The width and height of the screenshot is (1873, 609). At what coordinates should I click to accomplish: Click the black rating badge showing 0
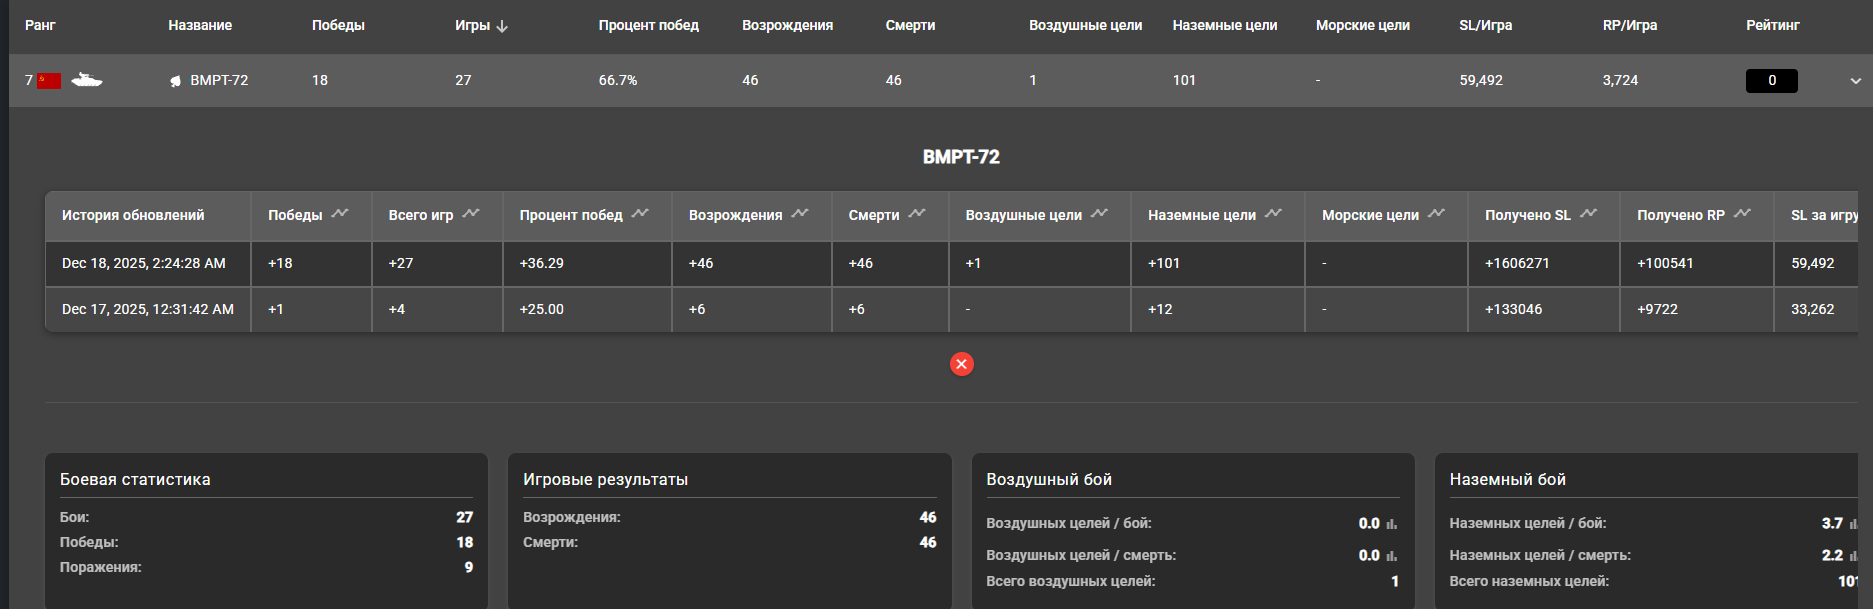click(1771, 81)
